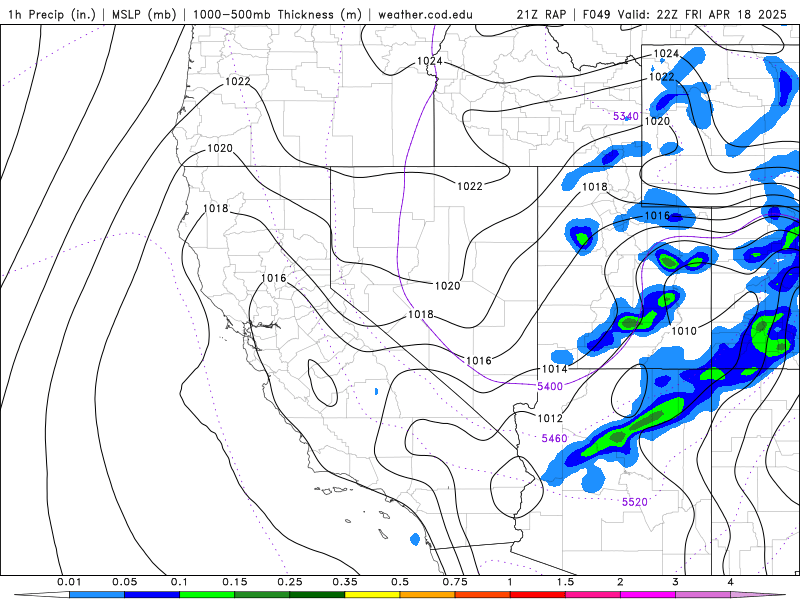Click the 1010 isobar label
This screenshot has height=600, width=800.
click(x=684, y=331)
